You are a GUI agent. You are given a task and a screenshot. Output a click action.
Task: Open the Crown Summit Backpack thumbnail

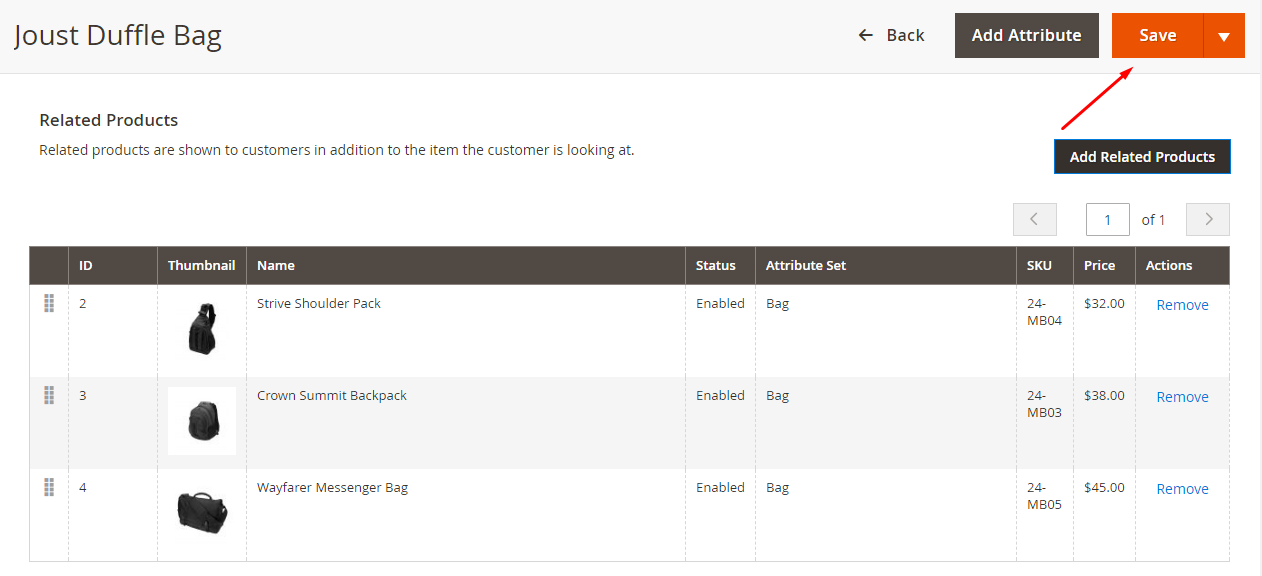(x=202, y=421)
